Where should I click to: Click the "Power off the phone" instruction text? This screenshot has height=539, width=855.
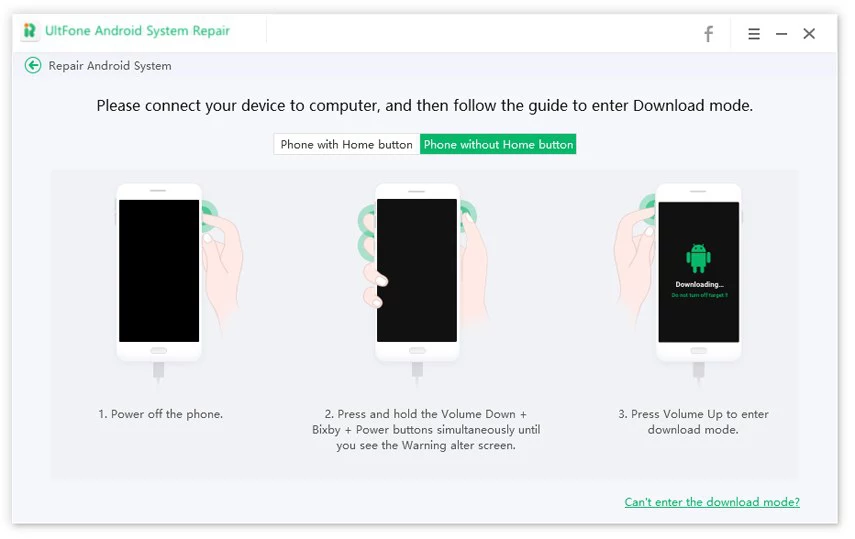click(160, 414)
